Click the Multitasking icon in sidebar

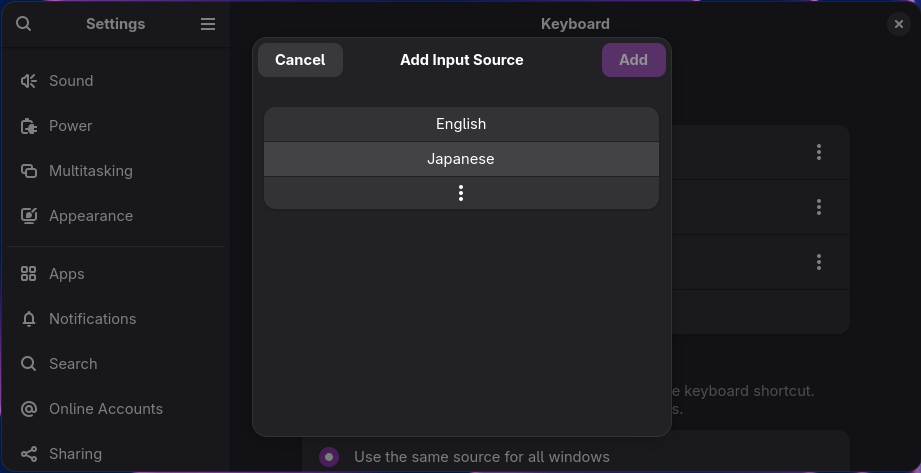coord(29,171)
